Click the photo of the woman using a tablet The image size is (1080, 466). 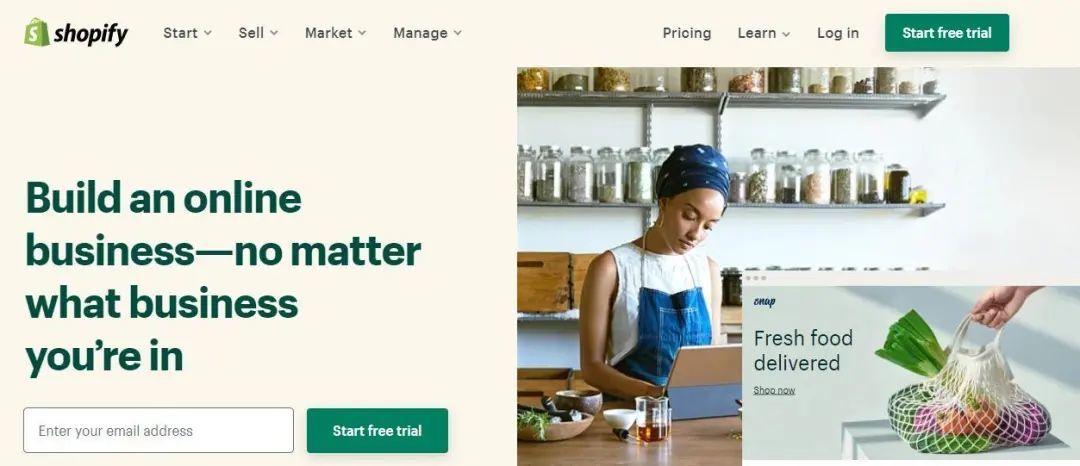pos(630,266)
